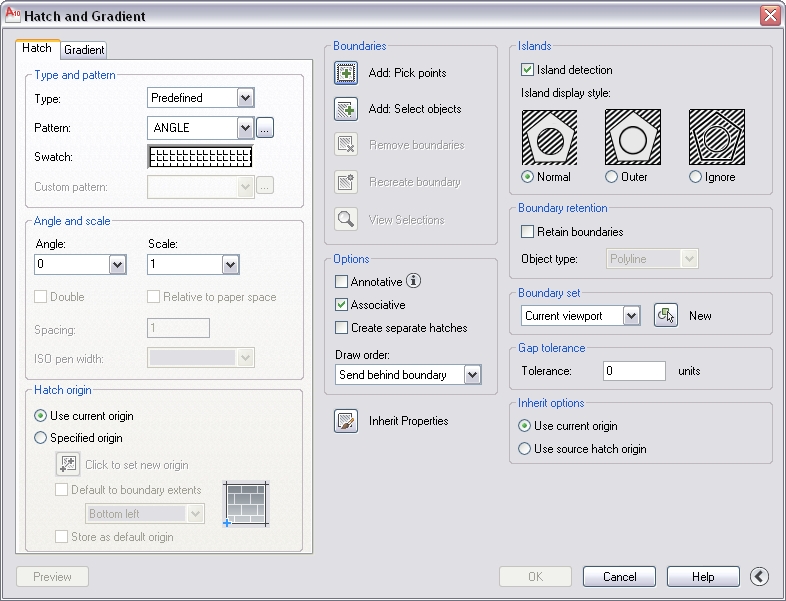
Task: Click the Add: Select objects icon
Action: [x=346, y=109]
